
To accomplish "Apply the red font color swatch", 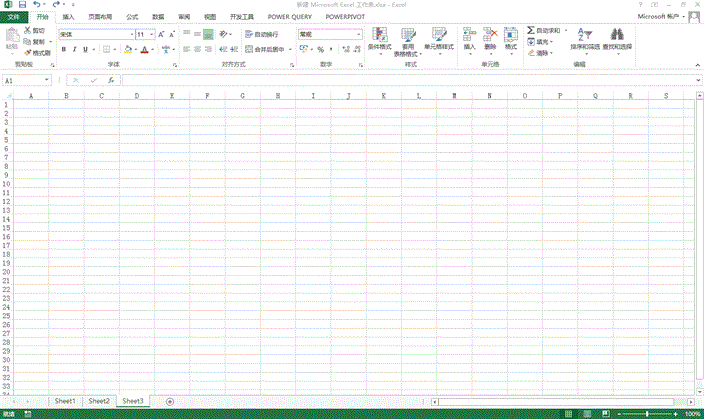I will (x=144, y=49).
